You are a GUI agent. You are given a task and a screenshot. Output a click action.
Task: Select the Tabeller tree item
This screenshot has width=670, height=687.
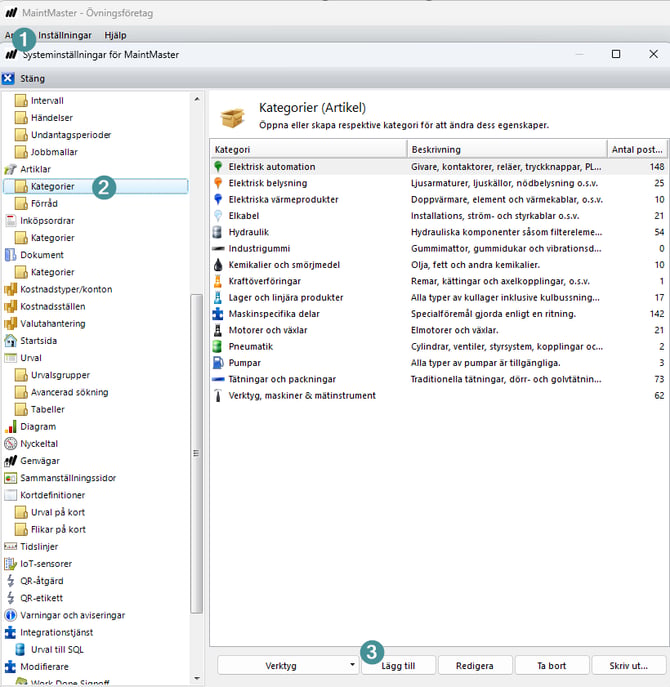pos(48,409)
